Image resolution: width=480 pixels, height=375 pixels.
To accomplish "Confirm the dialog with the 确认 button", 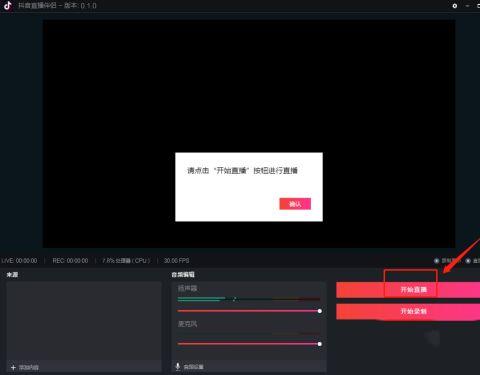I will (295, 204).
